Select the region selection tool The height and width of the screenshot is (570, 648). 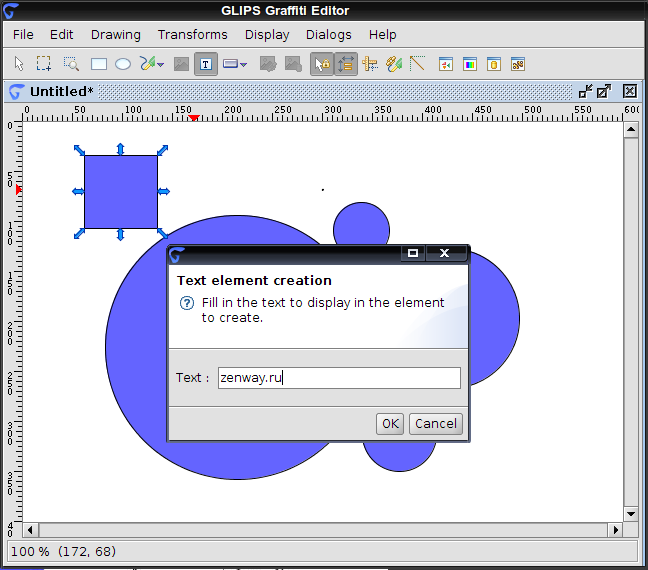[x=44, y=64]
